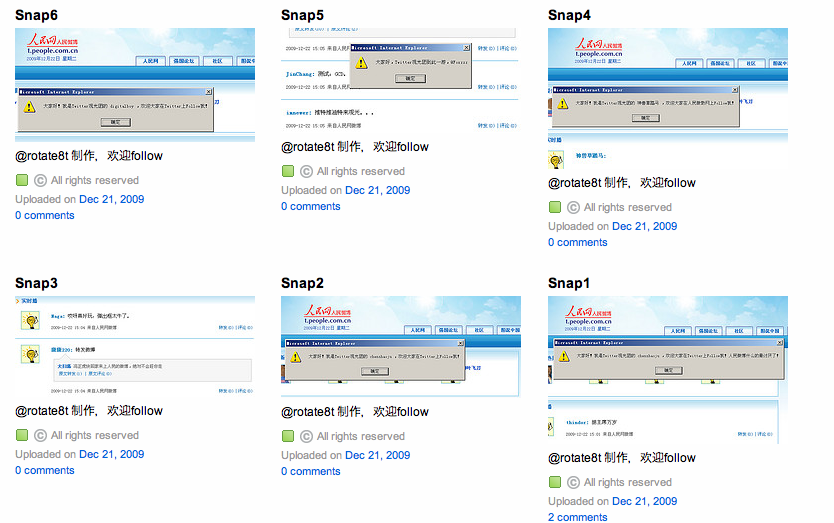Image resolution: width=834 pixels, height=523 pixels.
Task: Open the '2 comments' link under Snap1
Action: [577, 517]
